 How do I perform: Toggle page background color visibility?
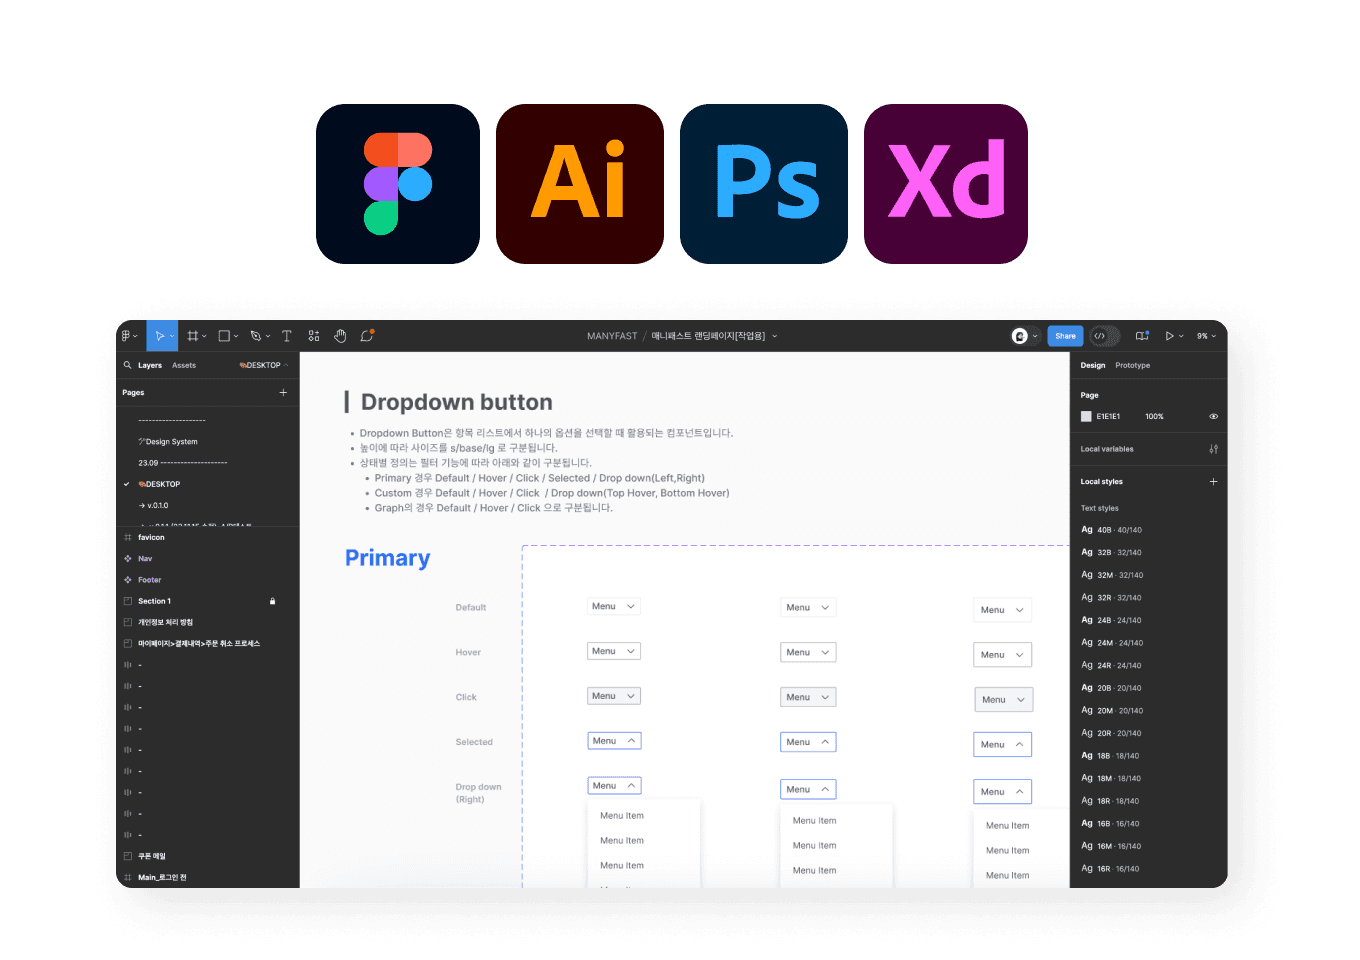click(x=1213, y=416)
